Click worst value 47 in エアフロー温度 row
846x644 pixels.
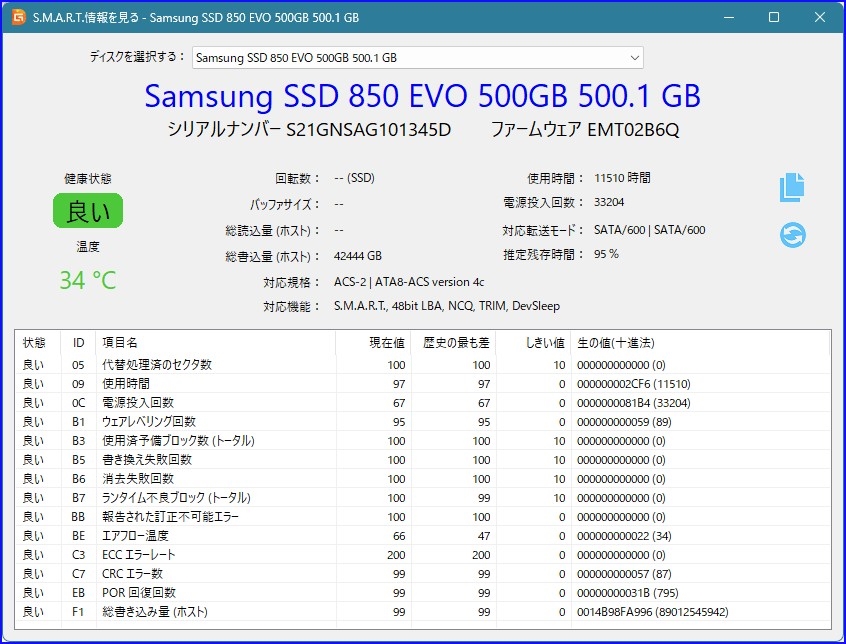coord(484,536)
